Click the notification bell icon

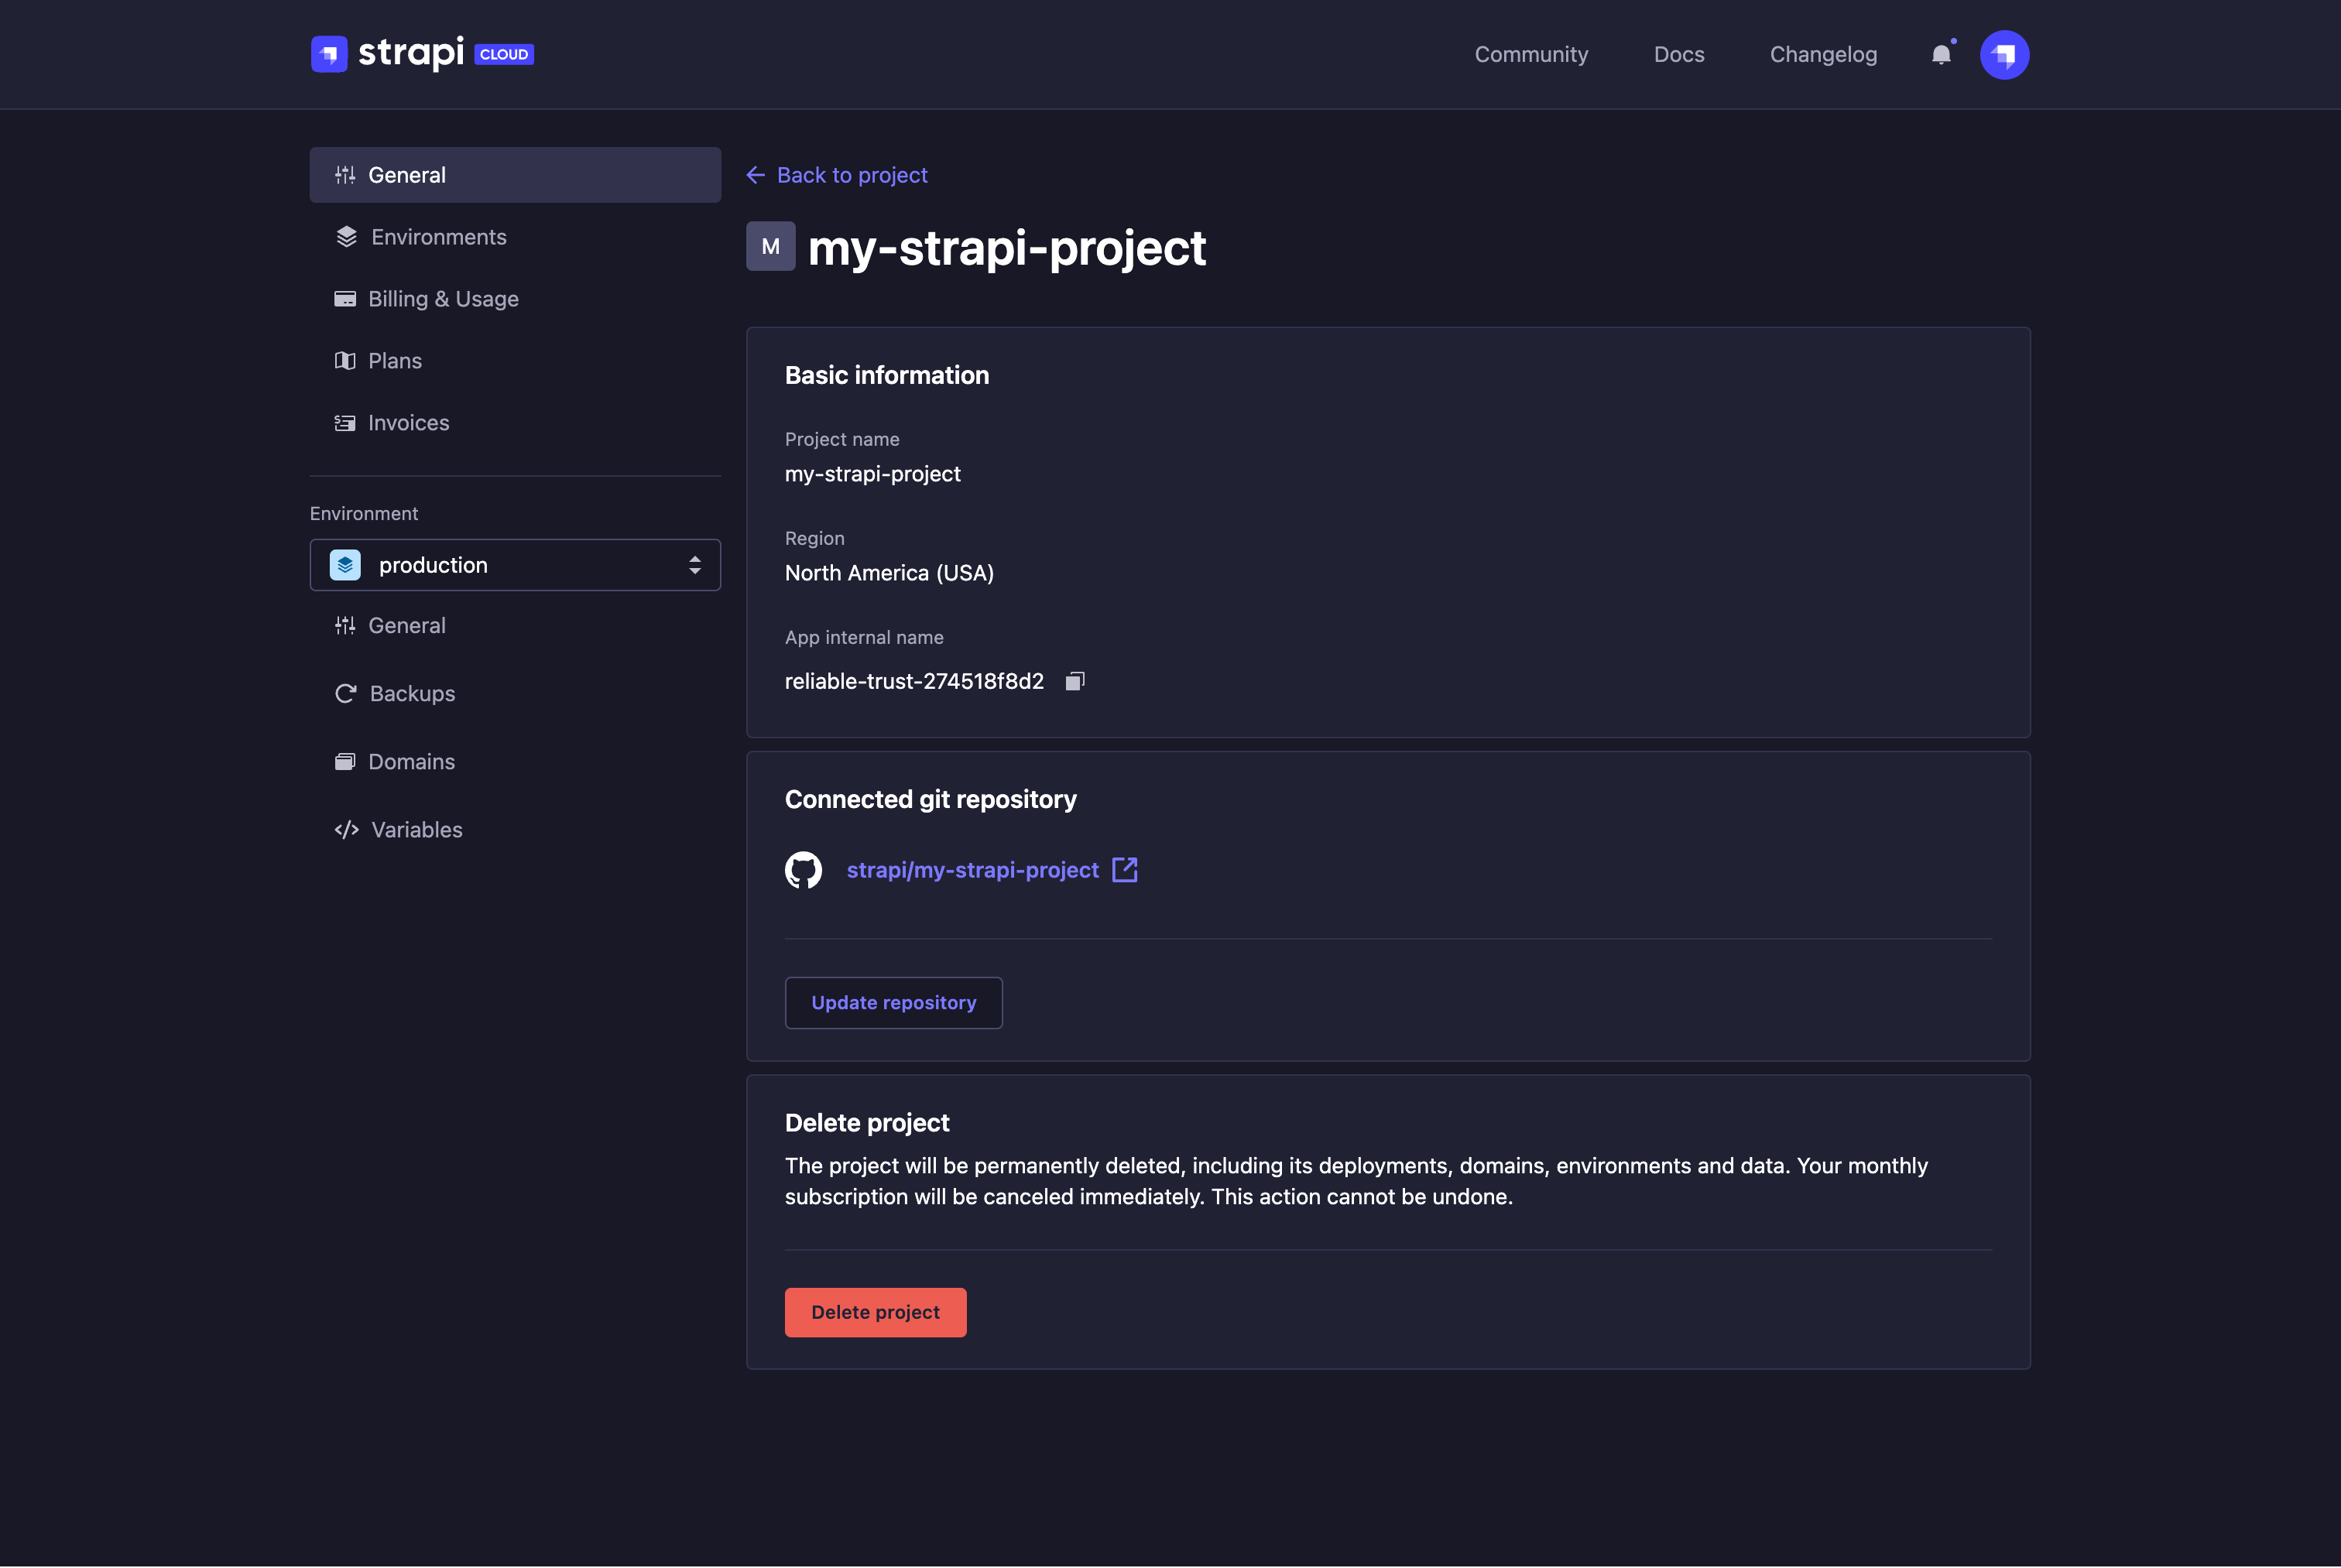point(1940,53)
